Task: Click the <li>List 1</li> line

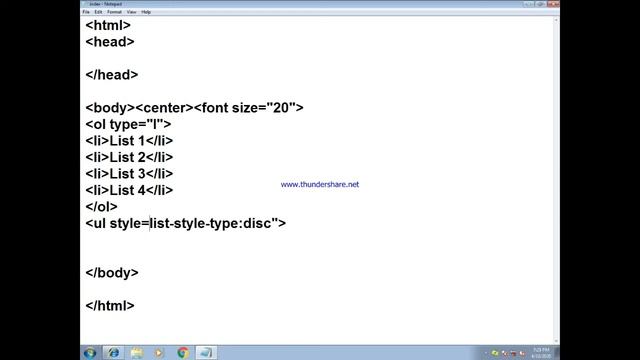Action: tap(129, 141)
